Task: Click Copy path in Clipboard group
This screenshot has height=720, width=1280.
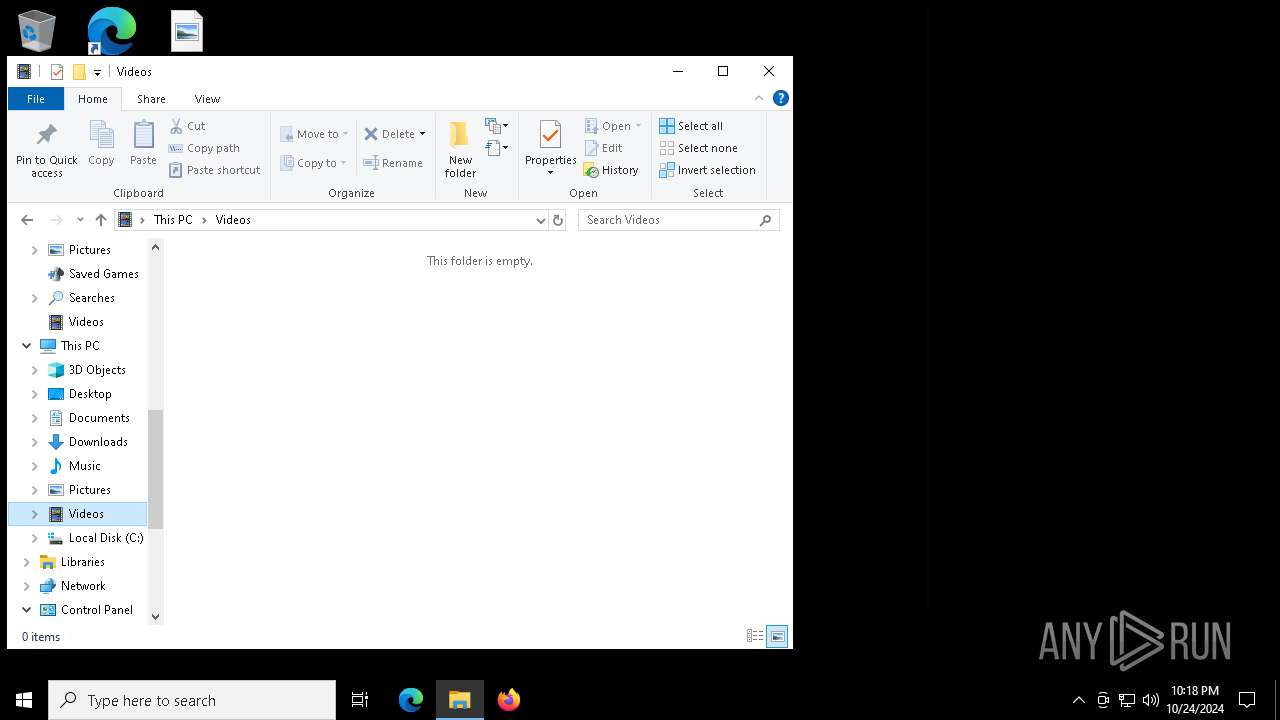Action: pos(204,148)
